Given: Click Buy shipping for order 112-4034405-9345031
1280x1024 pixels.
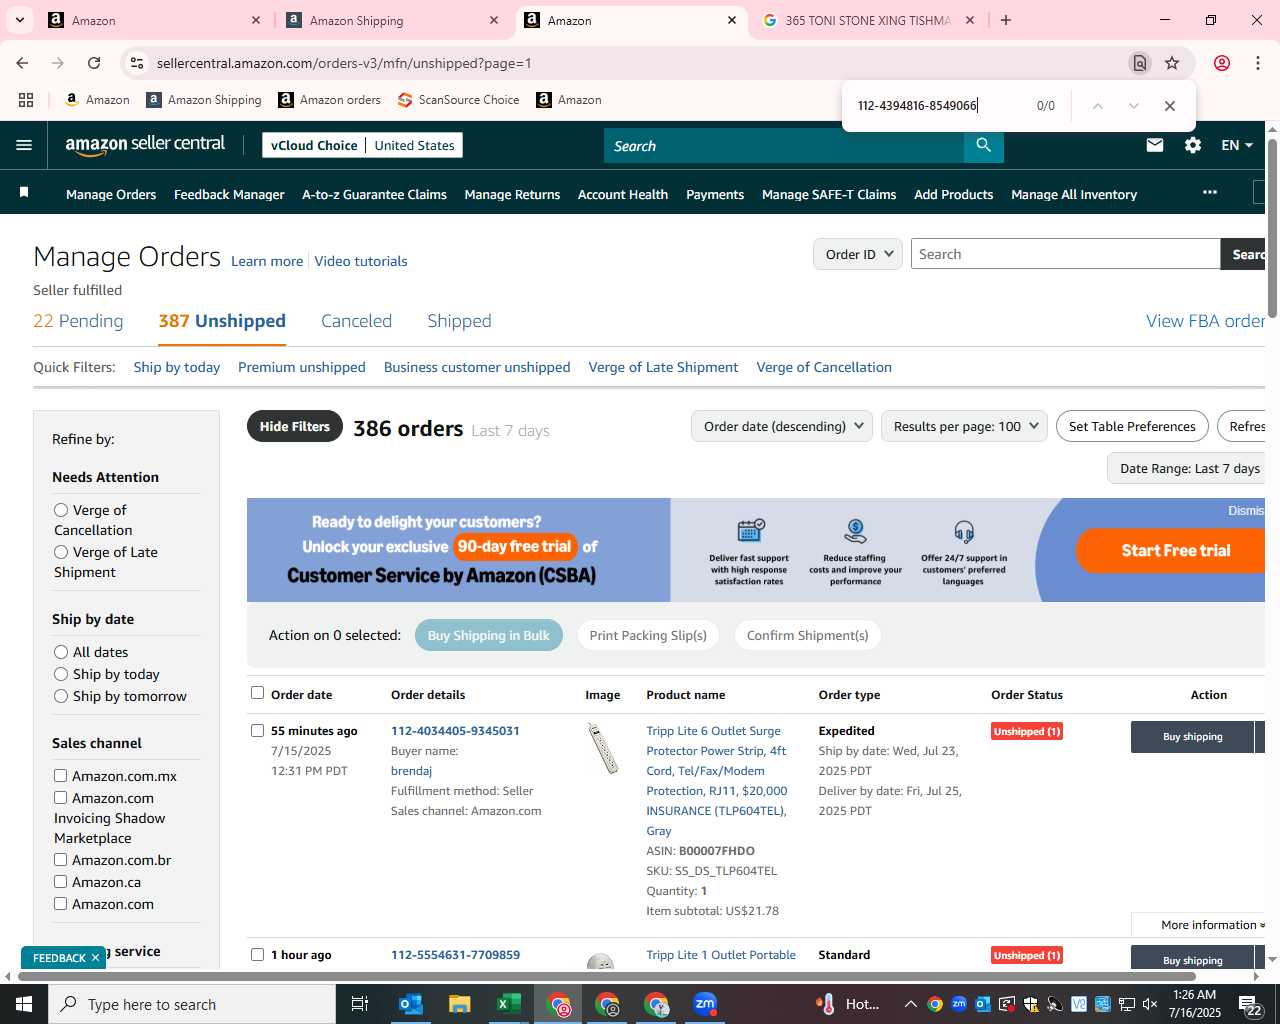Looking at the screenshot, I should pos(1192,737).
